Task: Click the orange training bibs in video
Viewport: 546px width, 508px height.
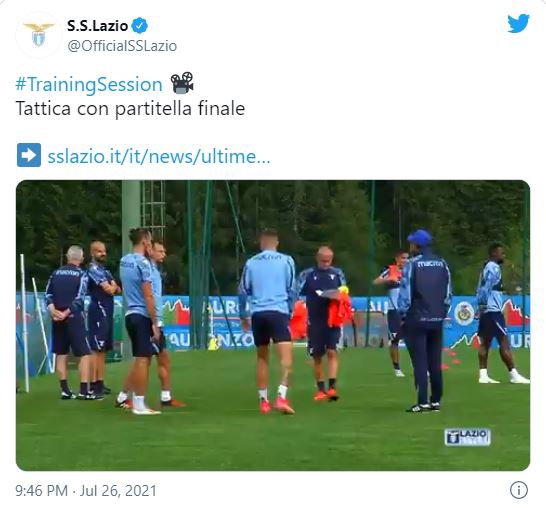Action: pos(340,308)
